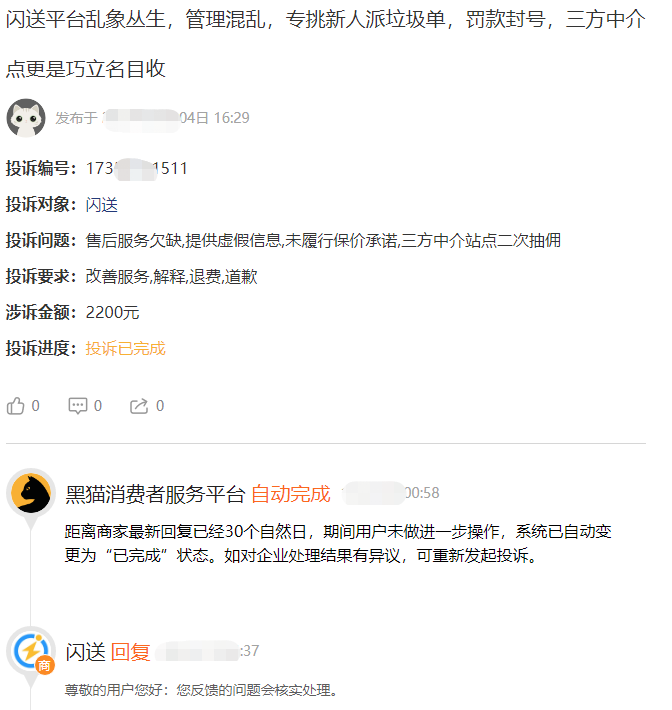672x710 pixels.
Task: Click the thumbs-up like icon
Action: click(x=15, y=406)
